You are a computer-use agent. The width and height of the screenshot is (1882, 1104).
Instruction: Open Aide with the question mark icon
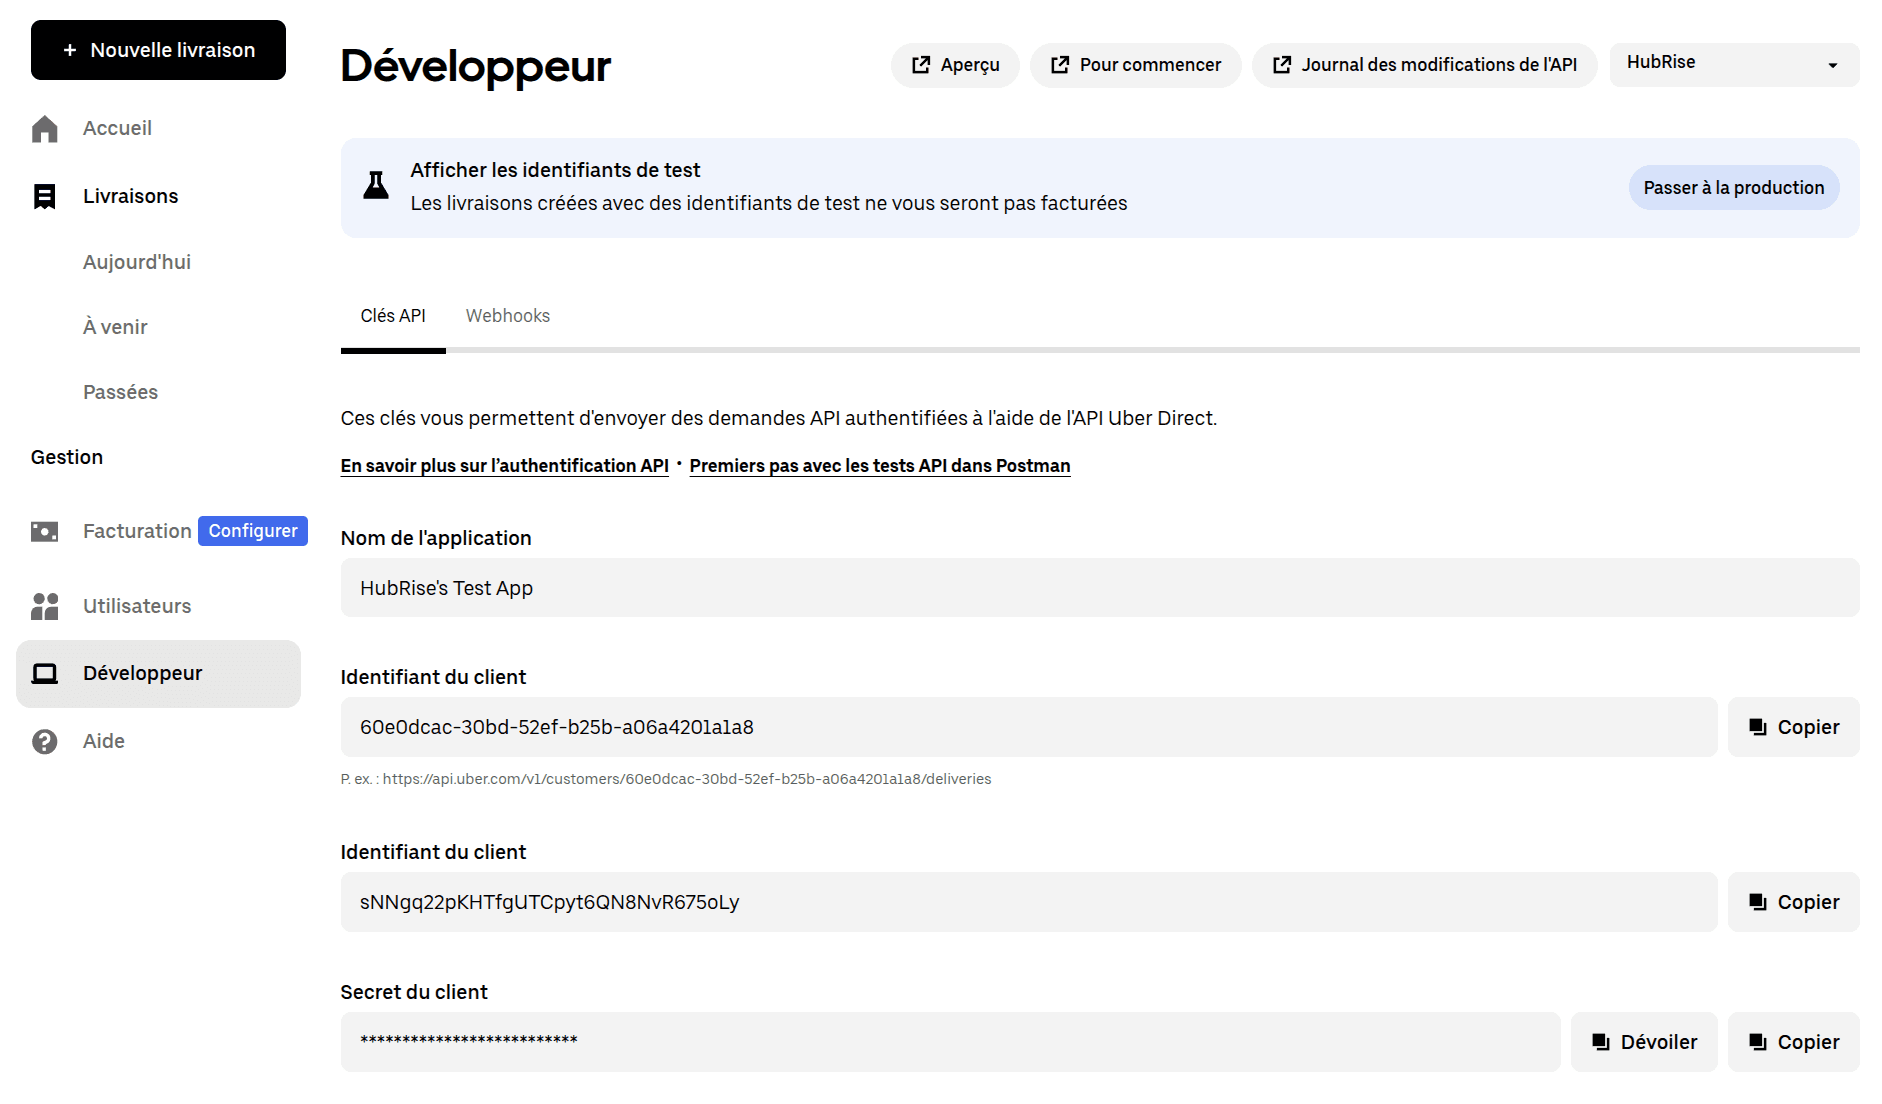click(x=44, y=741)
